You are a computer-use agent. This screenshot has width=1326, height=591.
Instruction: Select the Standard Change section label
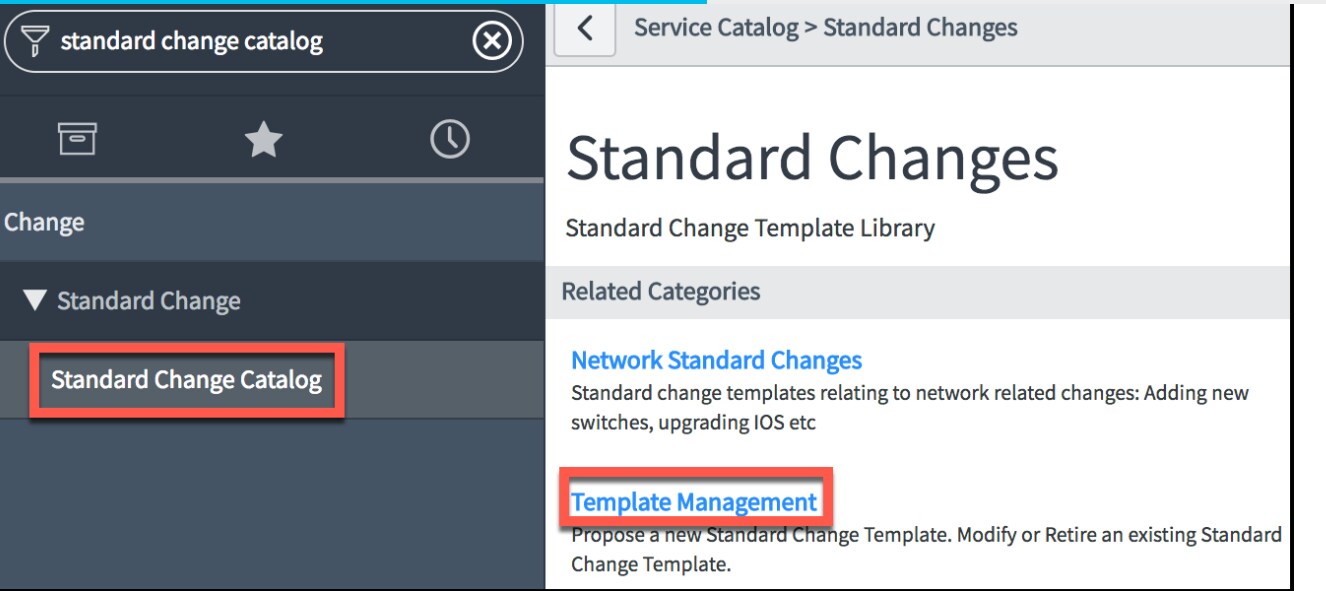point(148,301)
